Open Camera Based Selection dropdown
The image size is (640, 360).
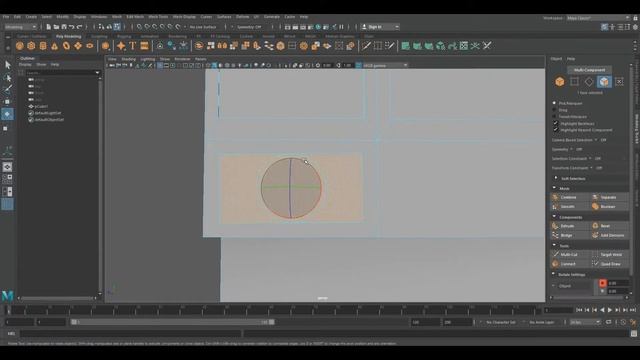pos(597,140)
